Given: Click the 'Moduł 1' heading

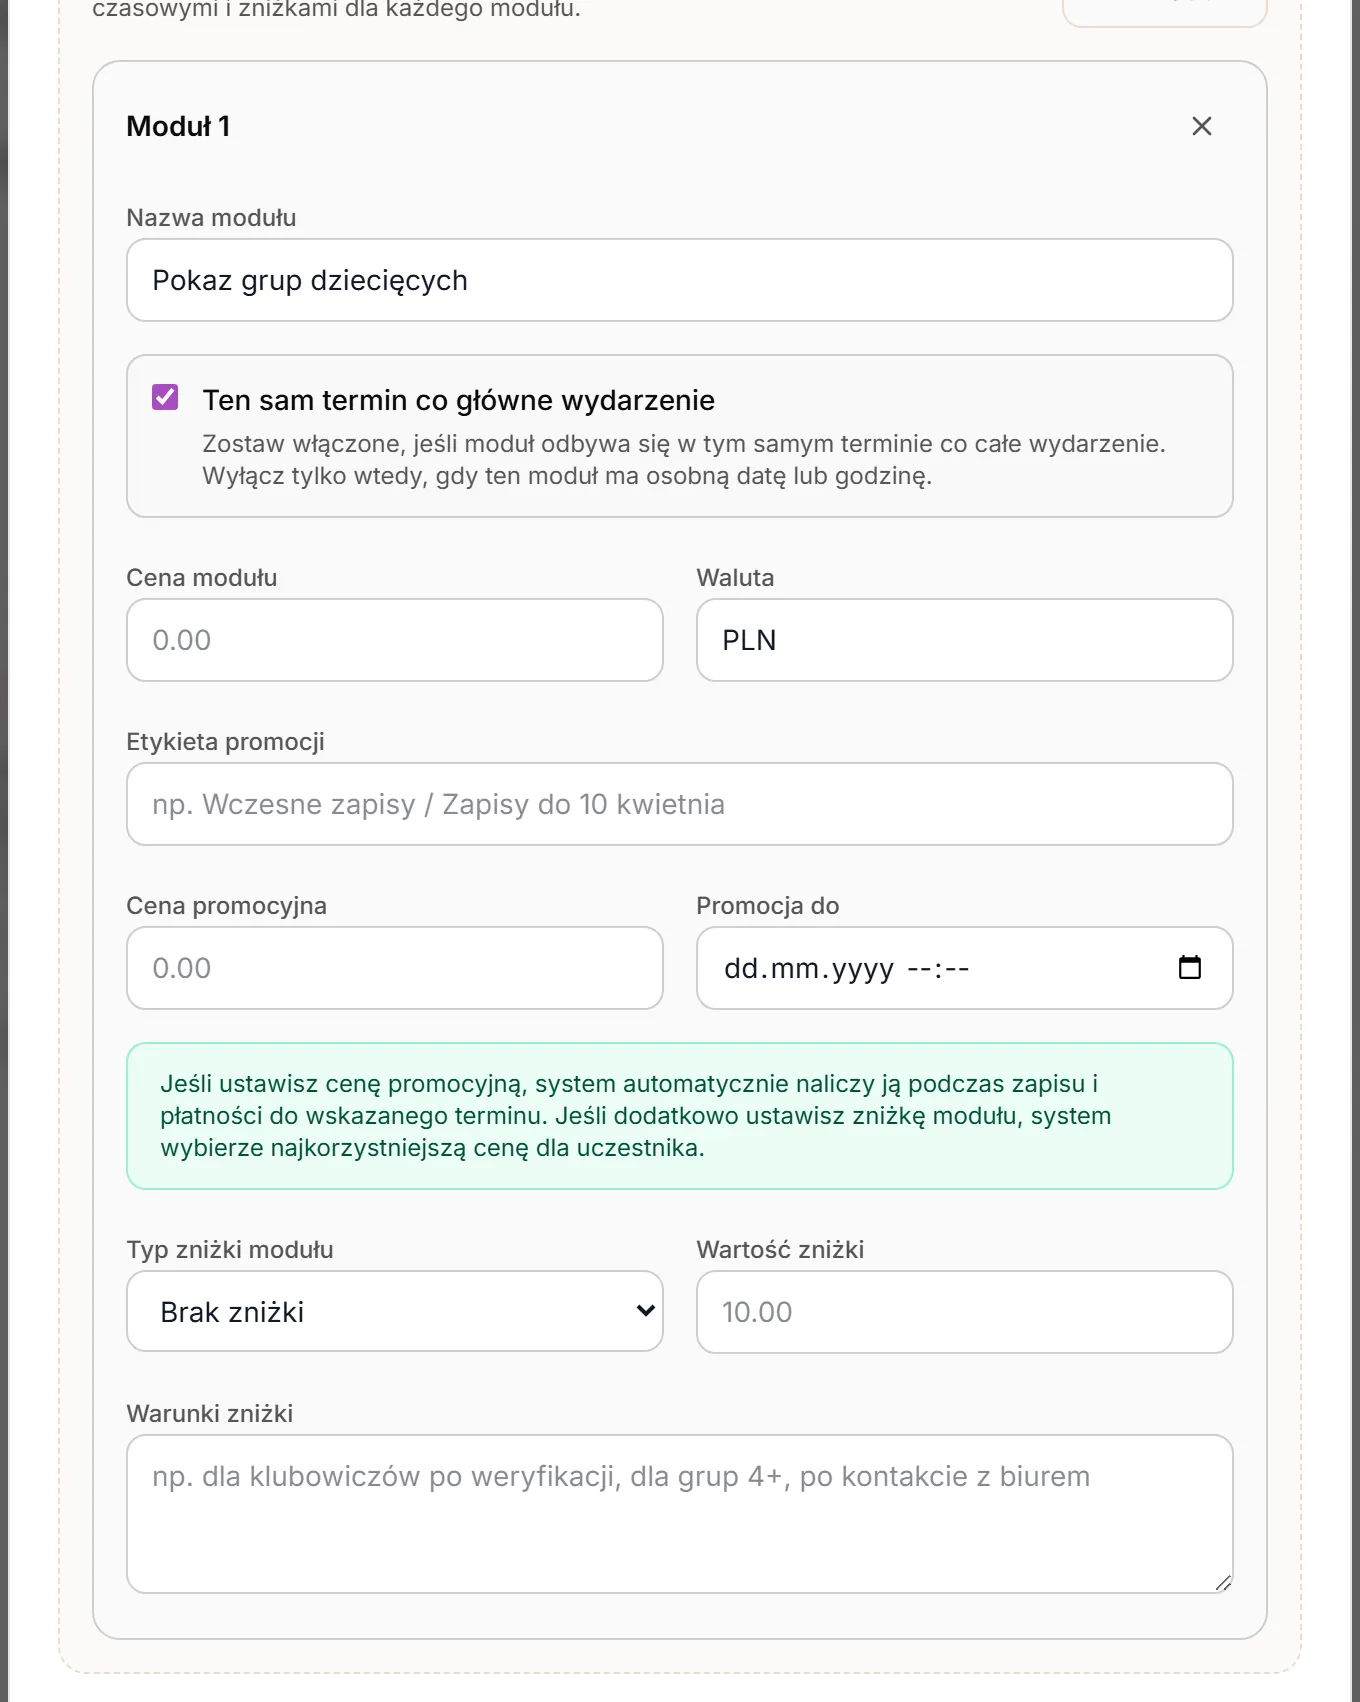Looking at the screenshot, I should coord(178,126).
